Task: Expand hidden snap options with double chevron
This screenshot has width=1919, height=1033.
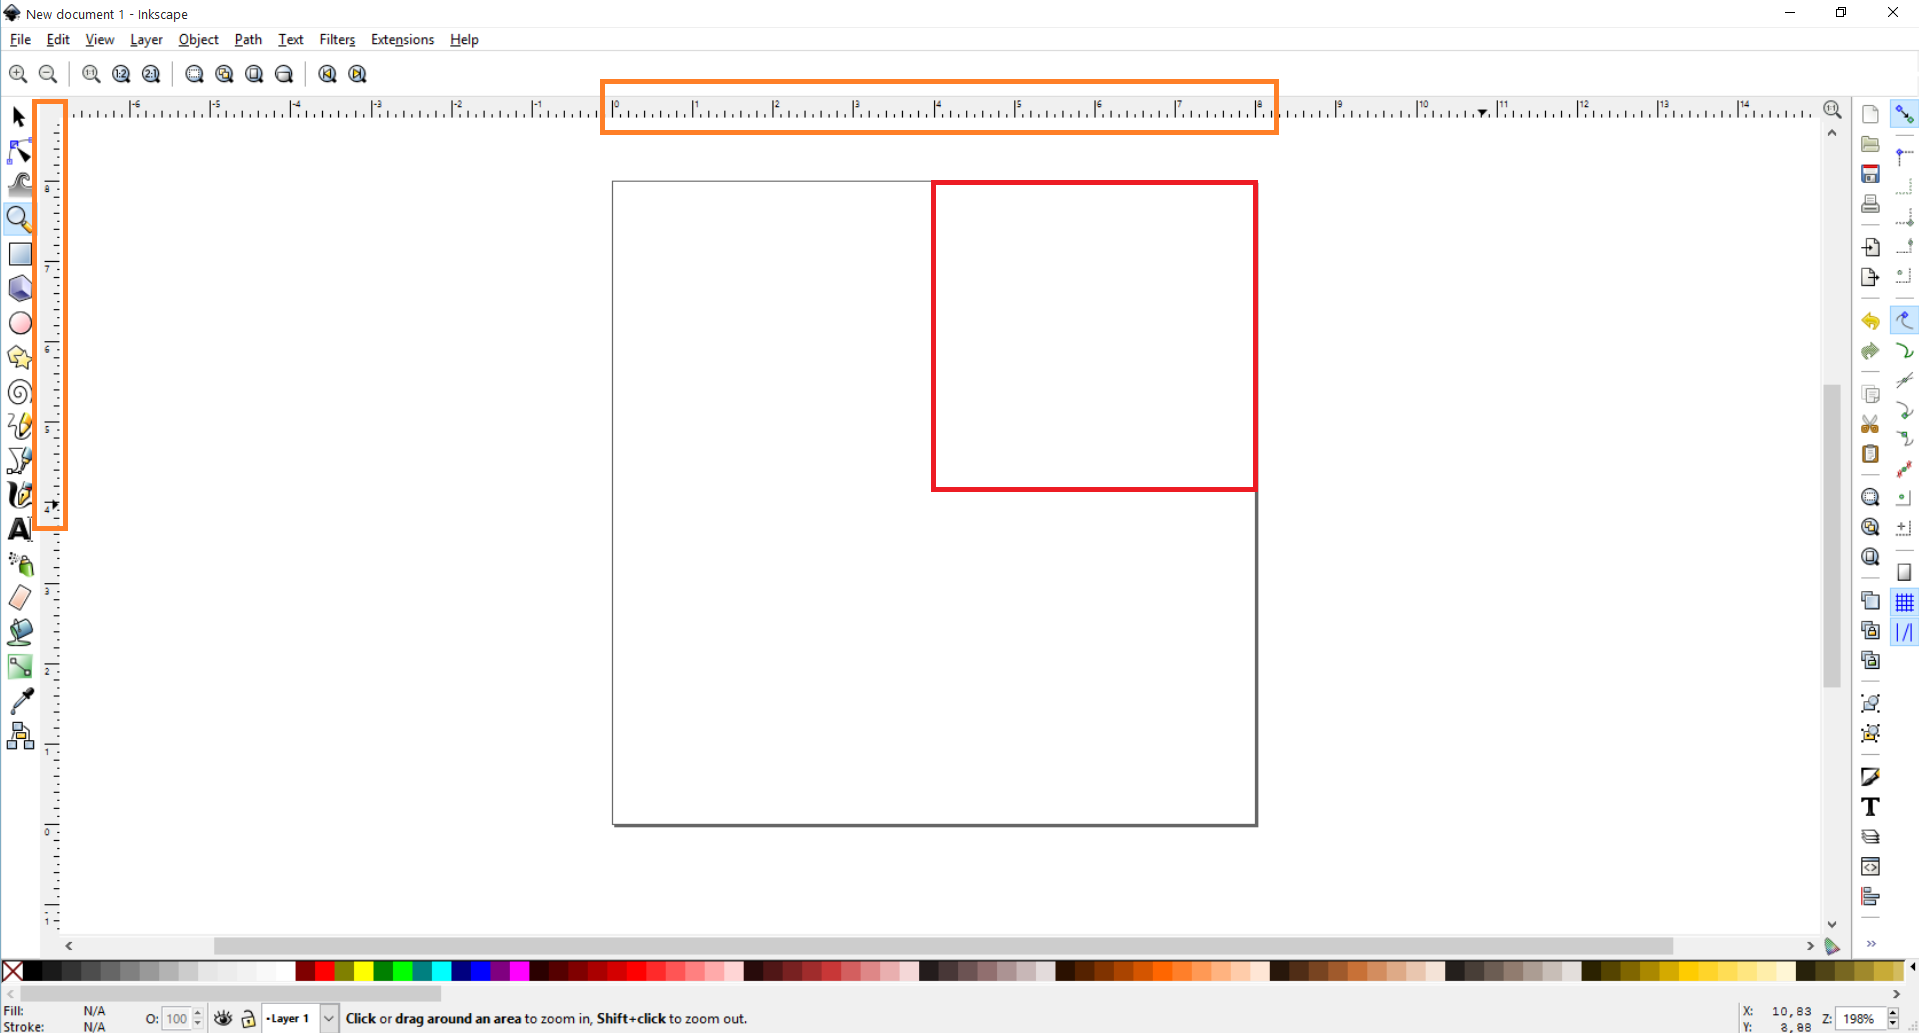Action: pos(1872,943)
